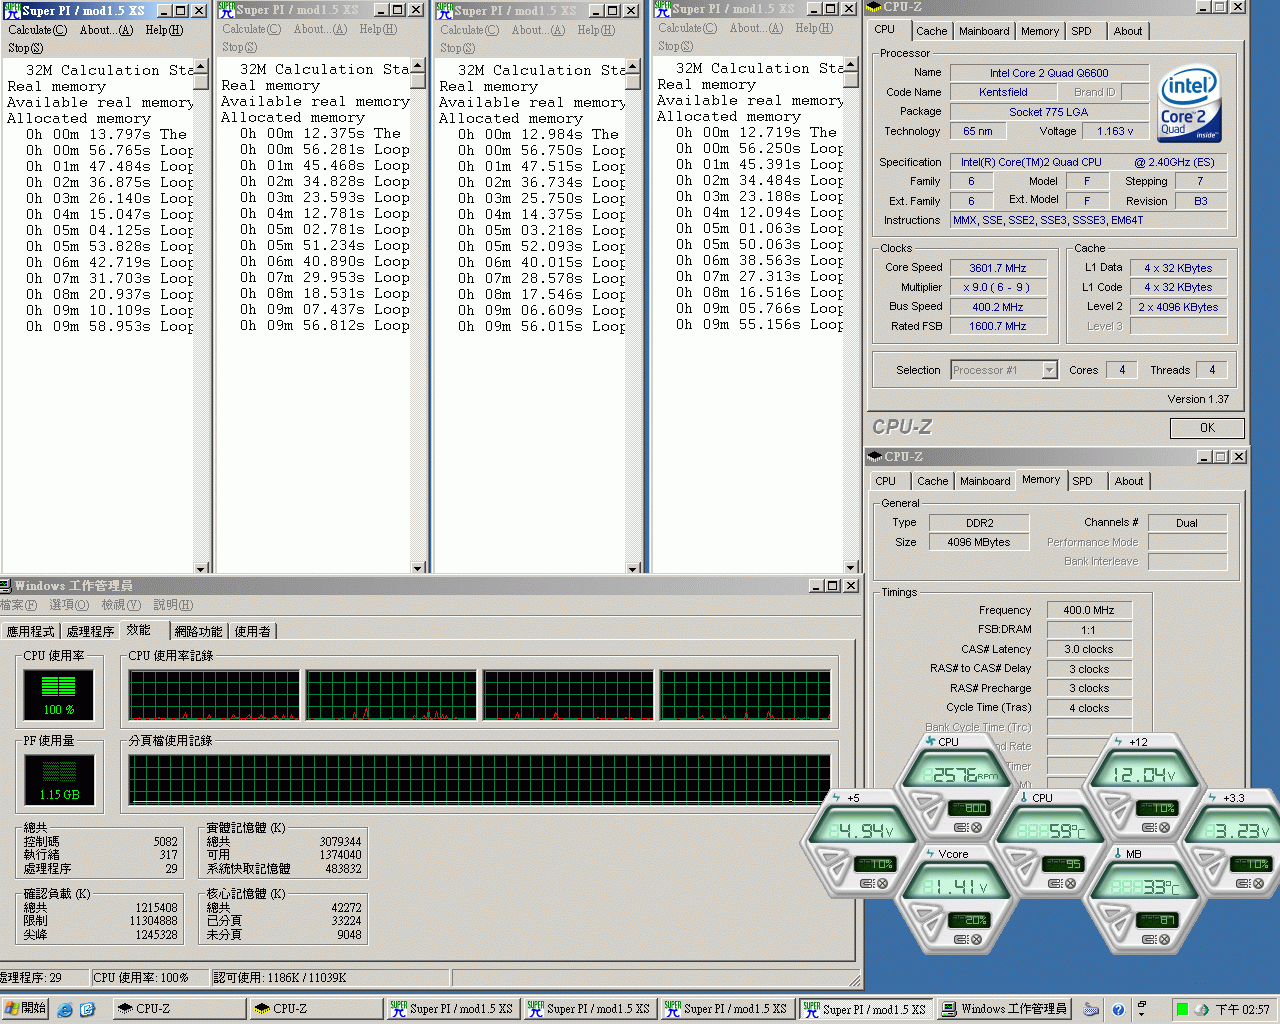This screenshot has width=1280, height=1024.
Task: Open config icon on +5 voltage panel
Action: tap(867, 883)
